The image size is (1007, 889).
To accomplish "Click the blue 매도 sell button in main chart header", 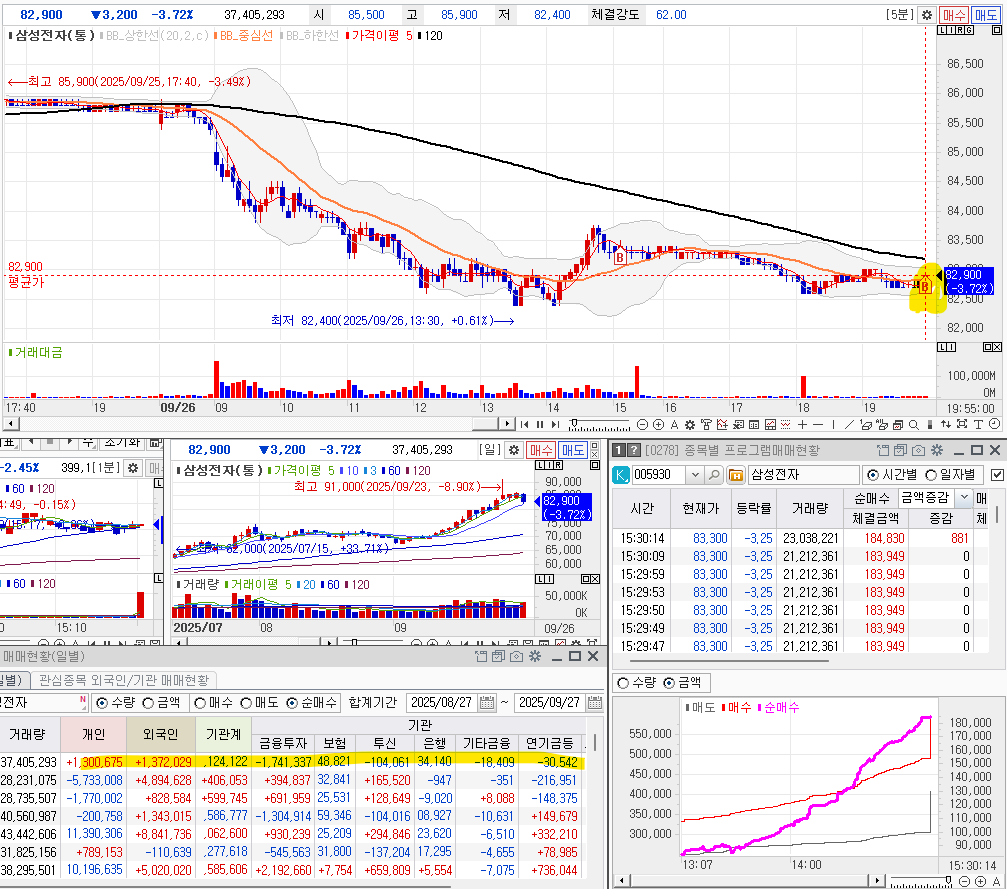I will [x=986, y=15].
